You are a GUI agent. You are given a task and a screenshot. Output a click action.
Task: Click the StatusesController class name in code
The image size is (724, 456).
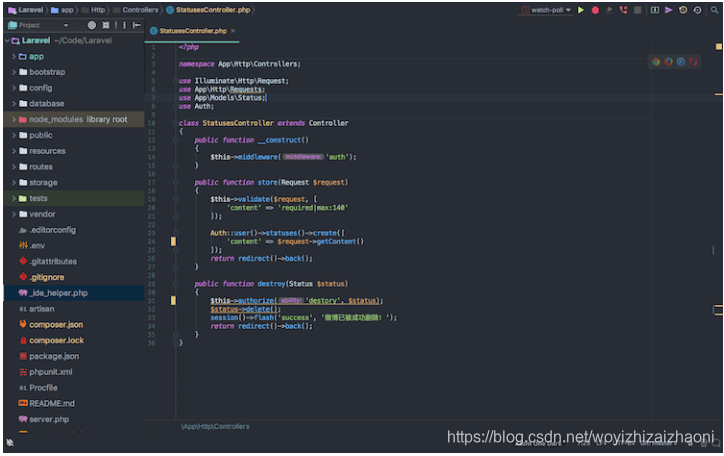click(238, 123)
